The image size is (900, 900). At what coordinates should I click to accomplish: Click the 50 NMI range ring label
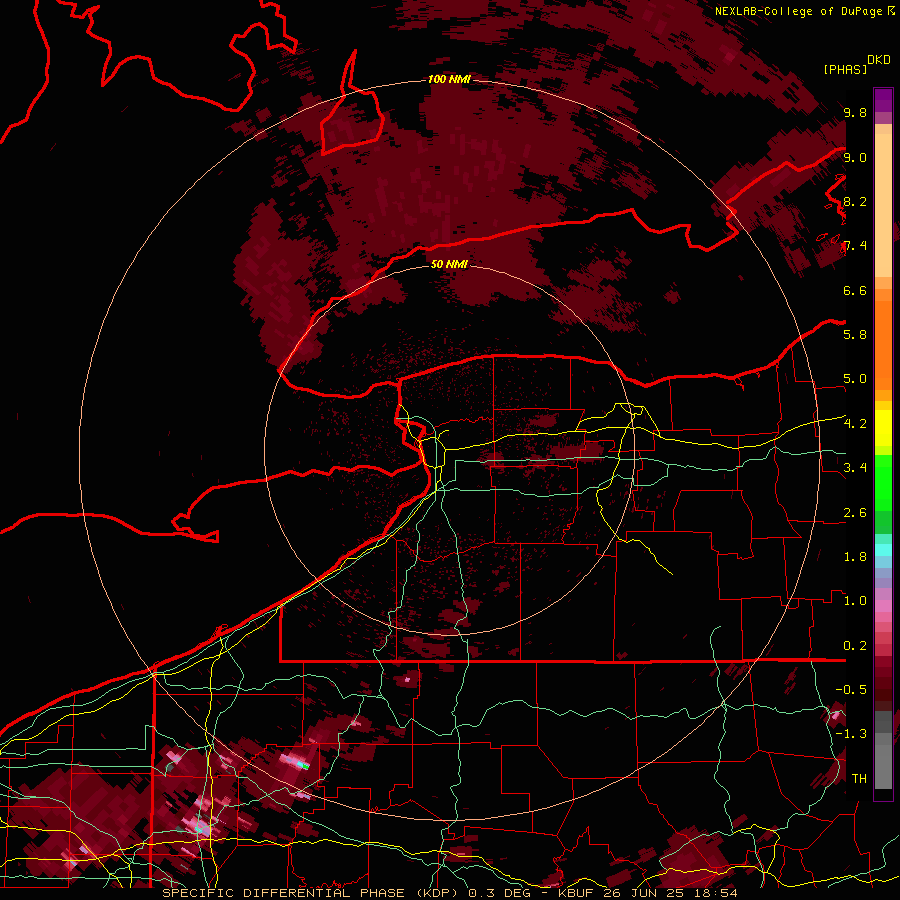click(449, 264)
